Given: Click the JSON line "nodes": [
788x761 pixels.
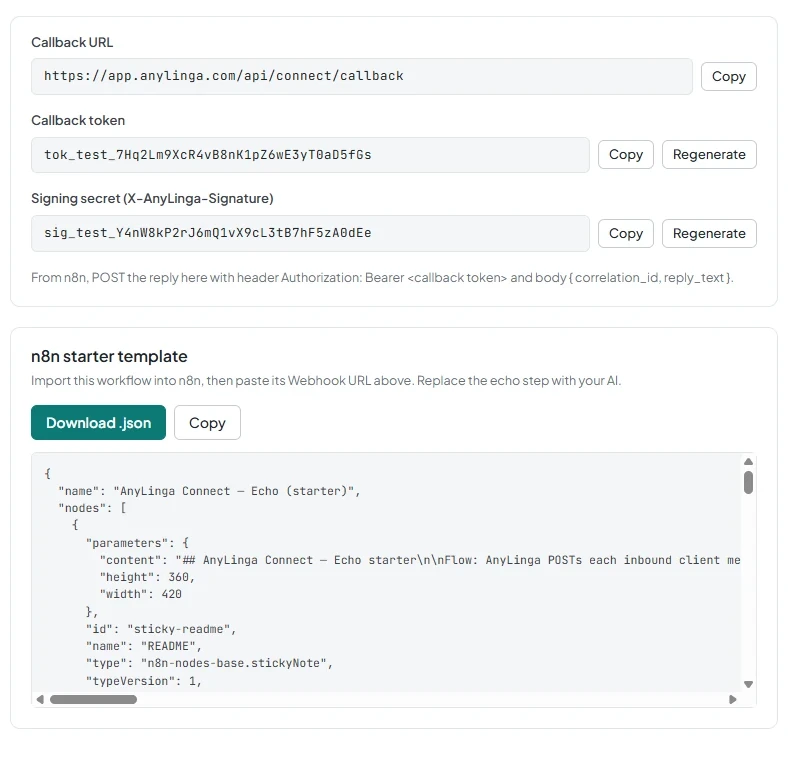Looking at the screenshot, I should 92,508.
